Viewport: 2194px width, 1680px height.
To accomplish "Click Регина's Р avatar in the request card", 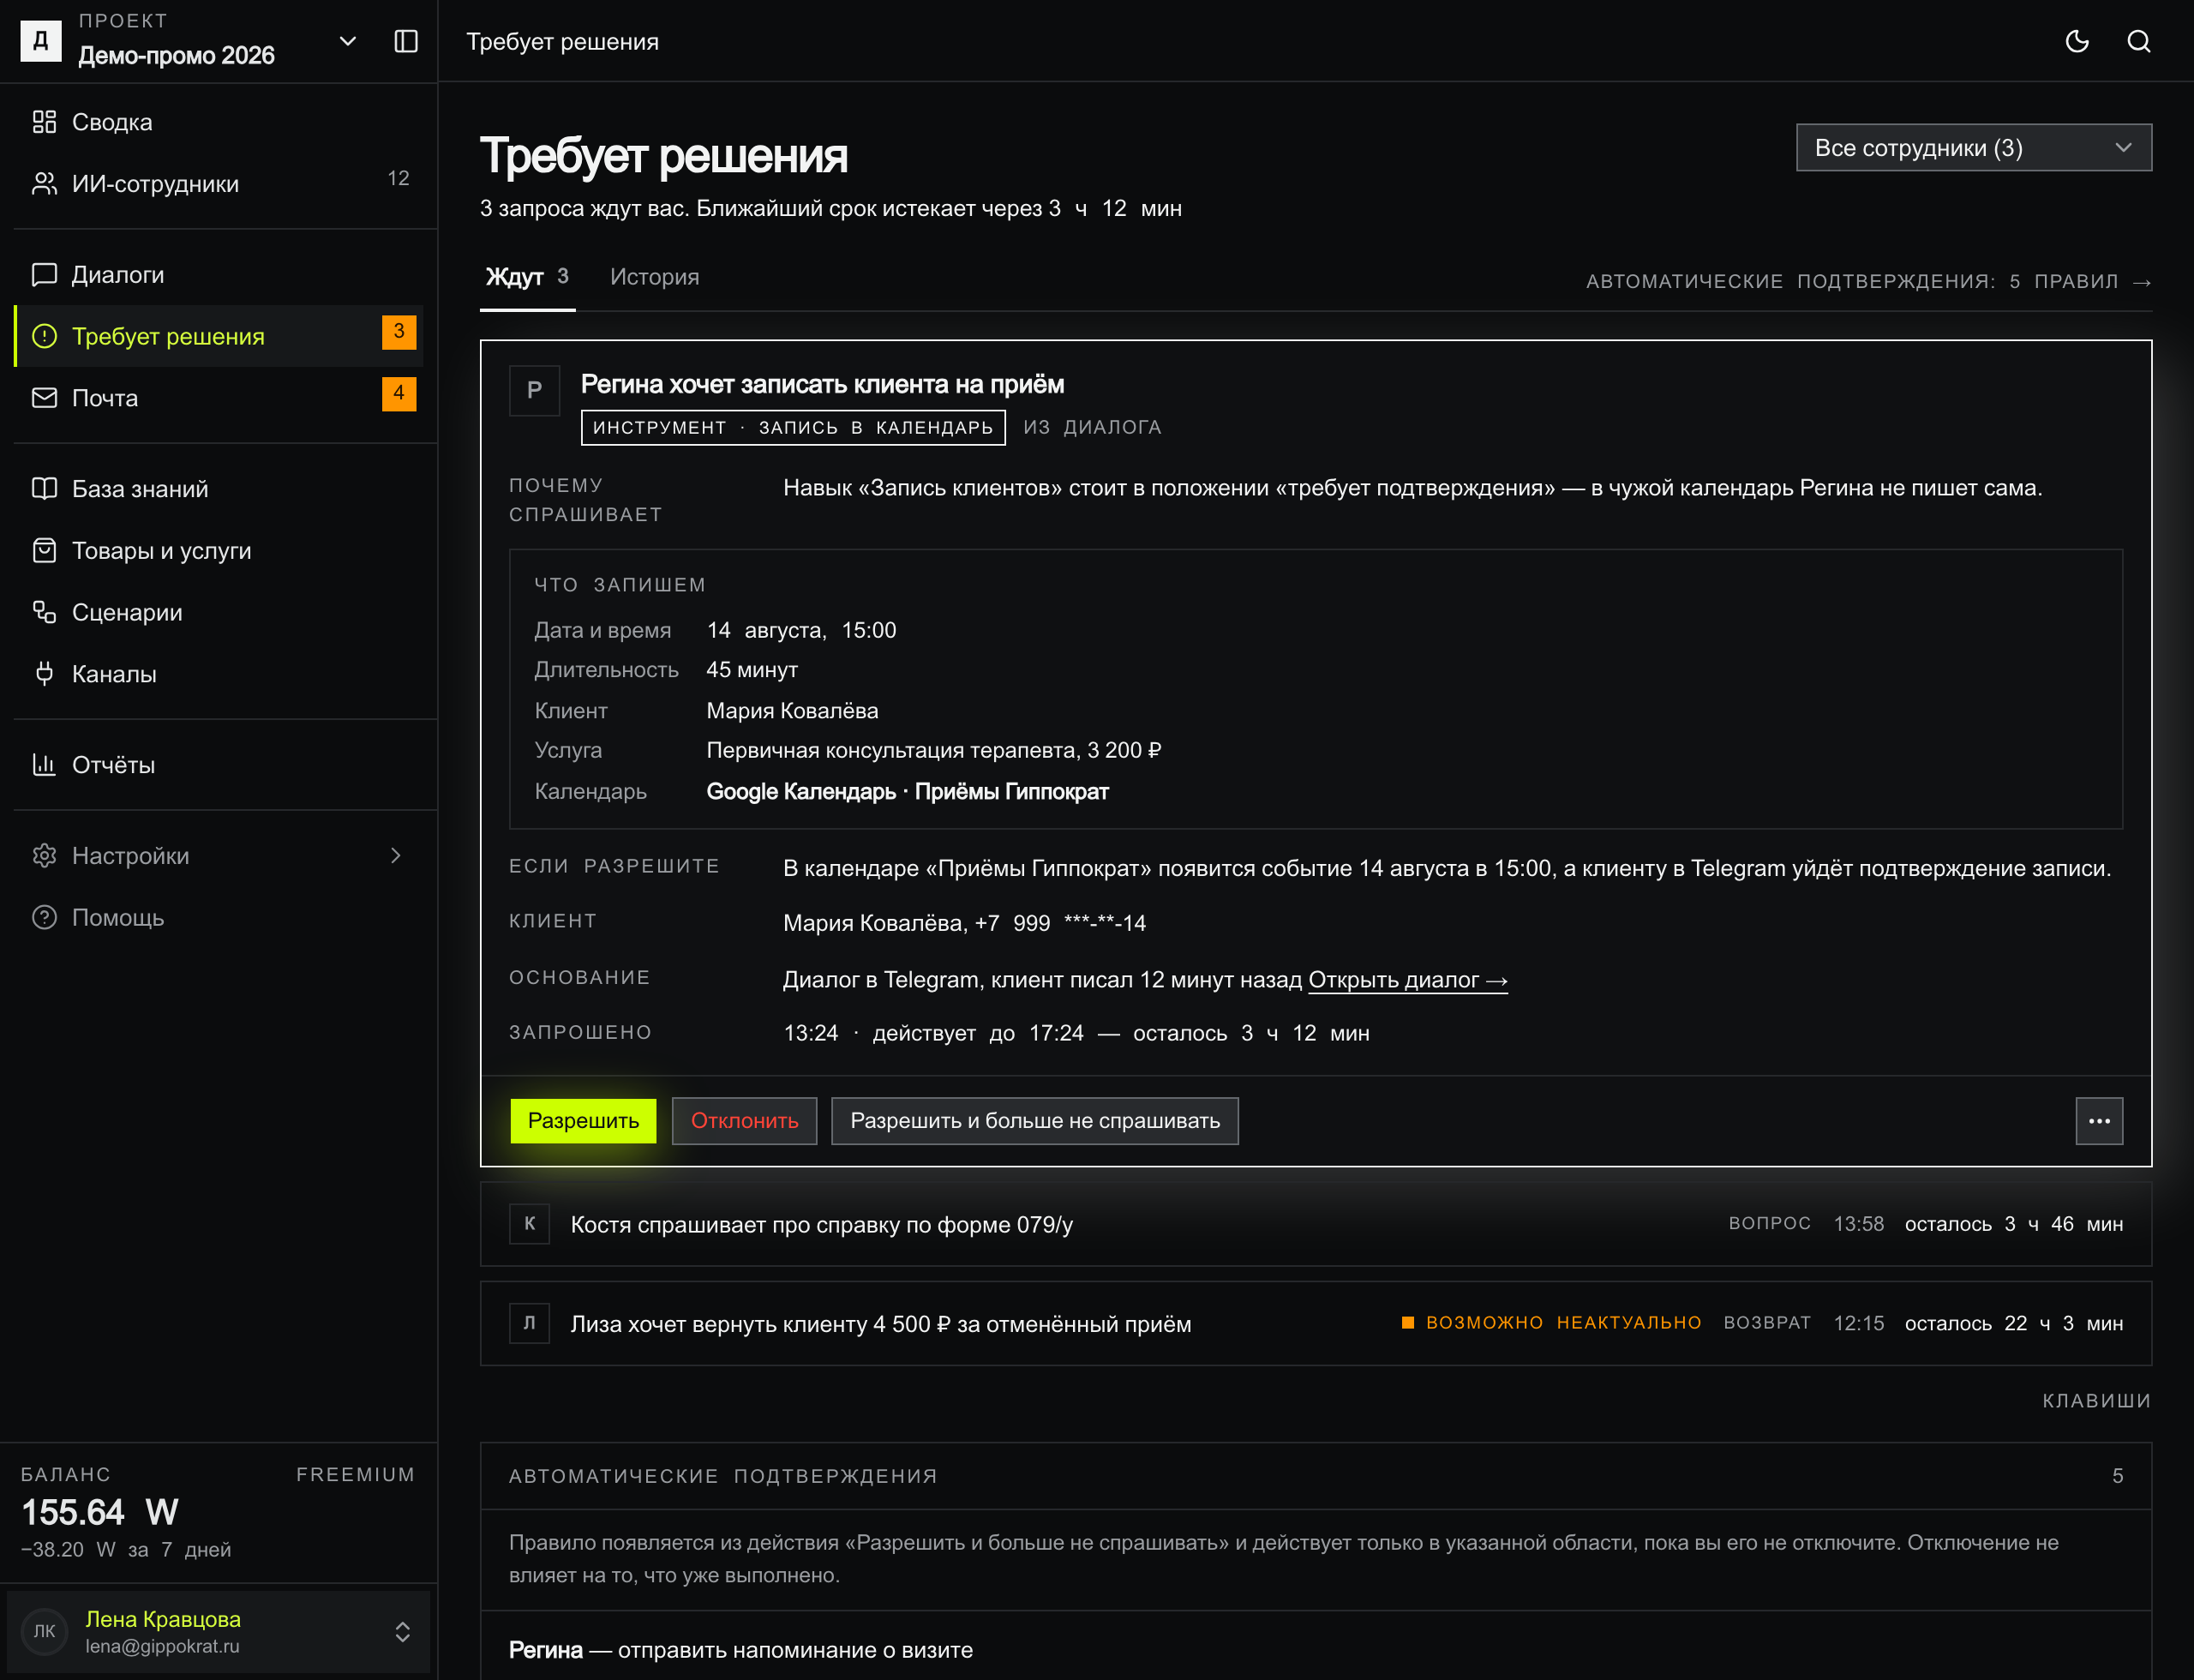I will coord(534,390).
